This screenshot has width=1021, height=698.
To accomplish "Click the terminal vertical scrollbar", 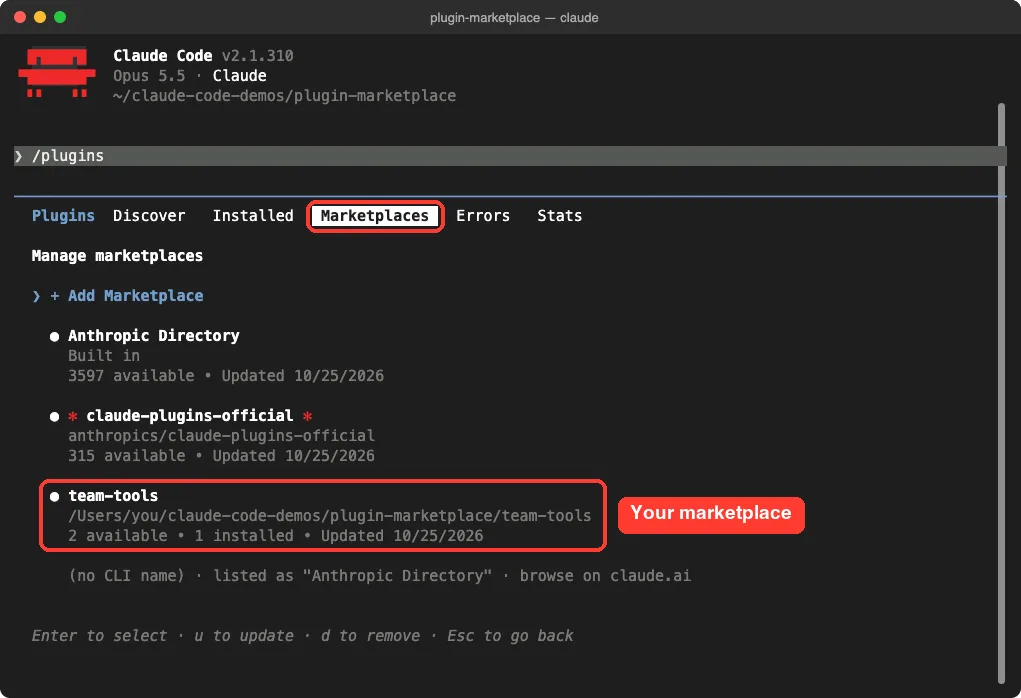I will [x=1001, y=393].
